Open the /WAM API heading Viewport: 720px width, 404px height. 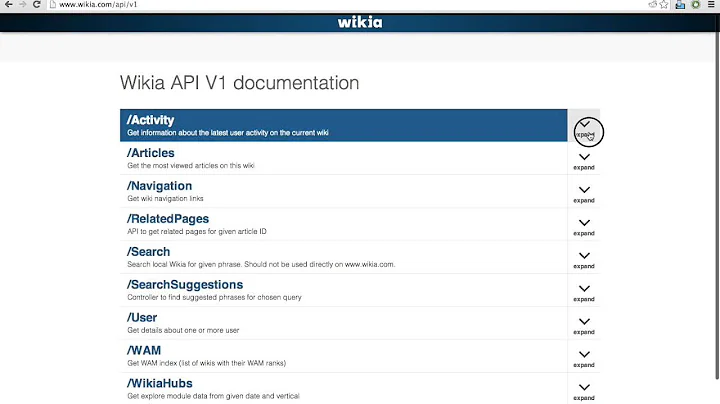(144, 351)
